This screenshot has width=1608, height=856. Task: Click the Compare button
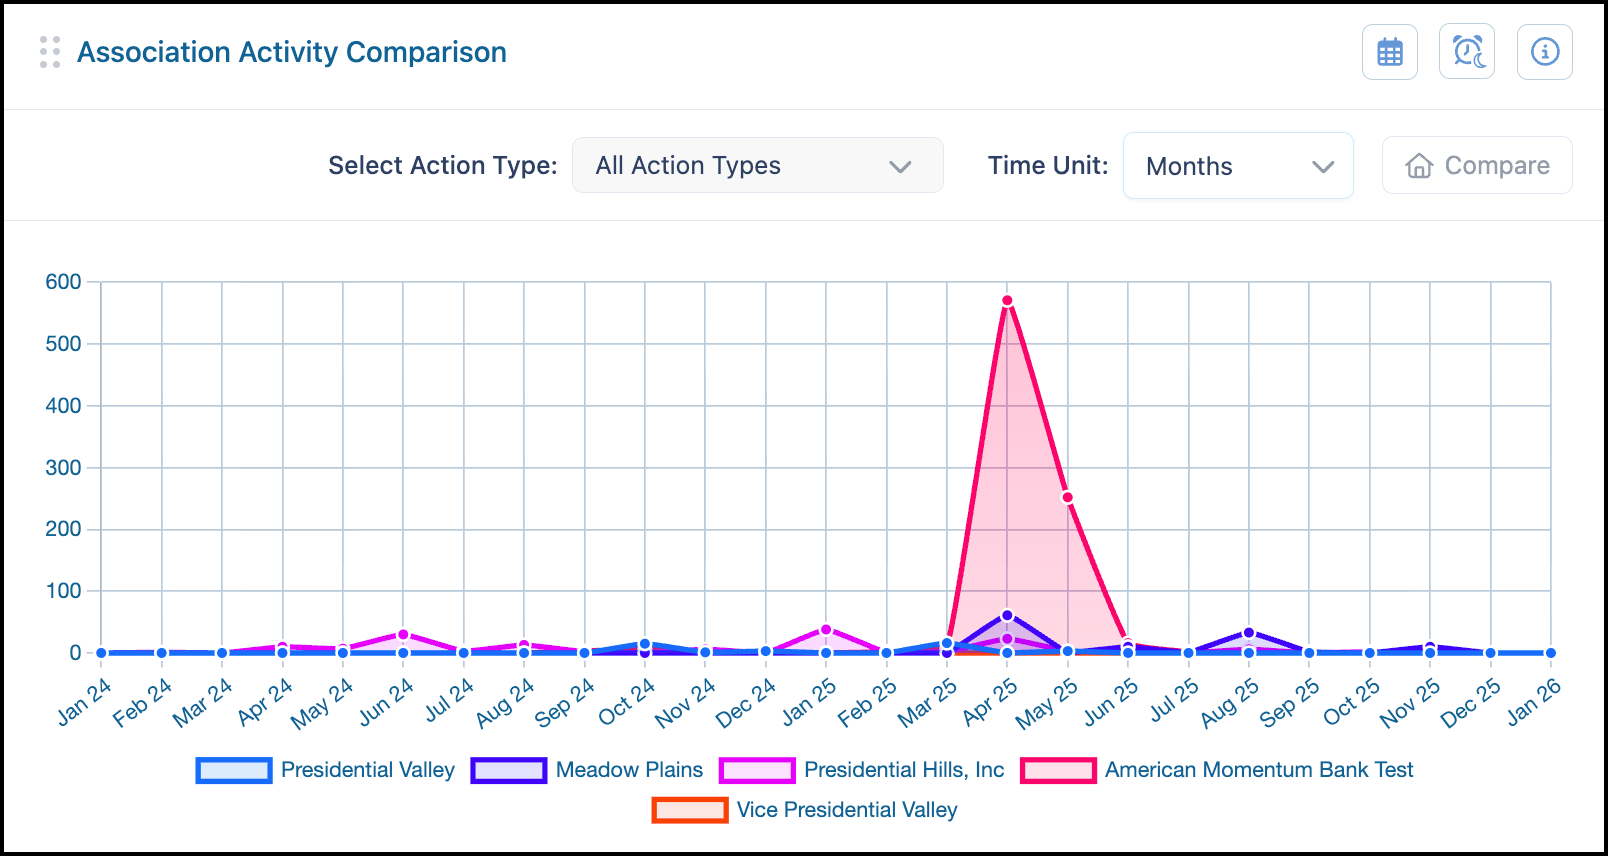coord(1477,166)
